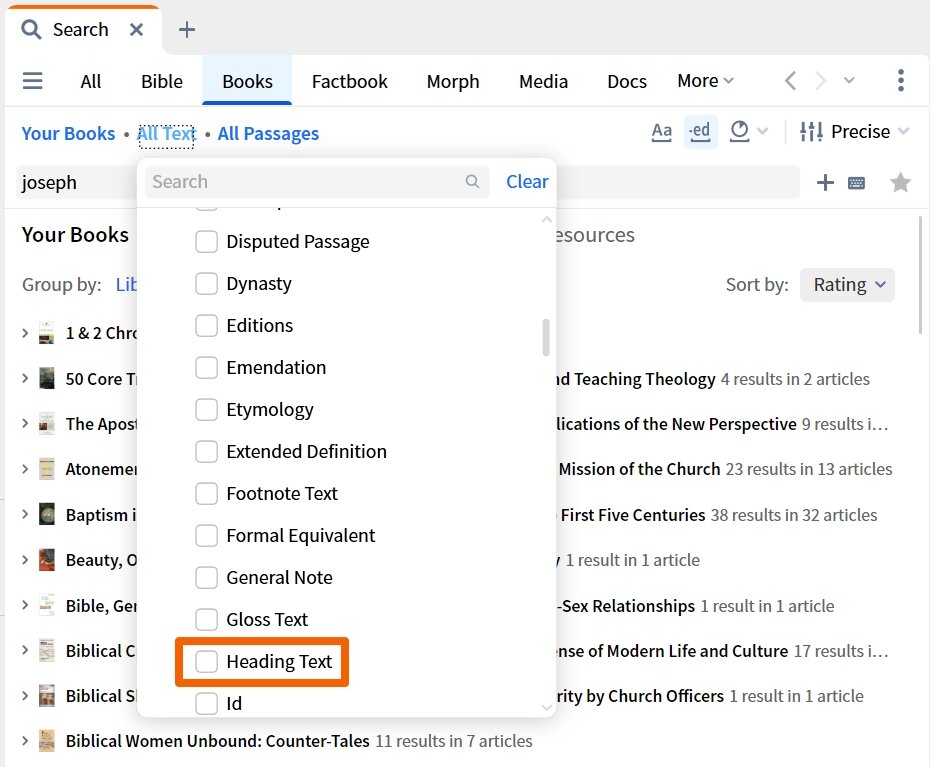Open More search types menu
Image resolution: width=930 pixels, height=767 pixels.
tap(705, 81)
